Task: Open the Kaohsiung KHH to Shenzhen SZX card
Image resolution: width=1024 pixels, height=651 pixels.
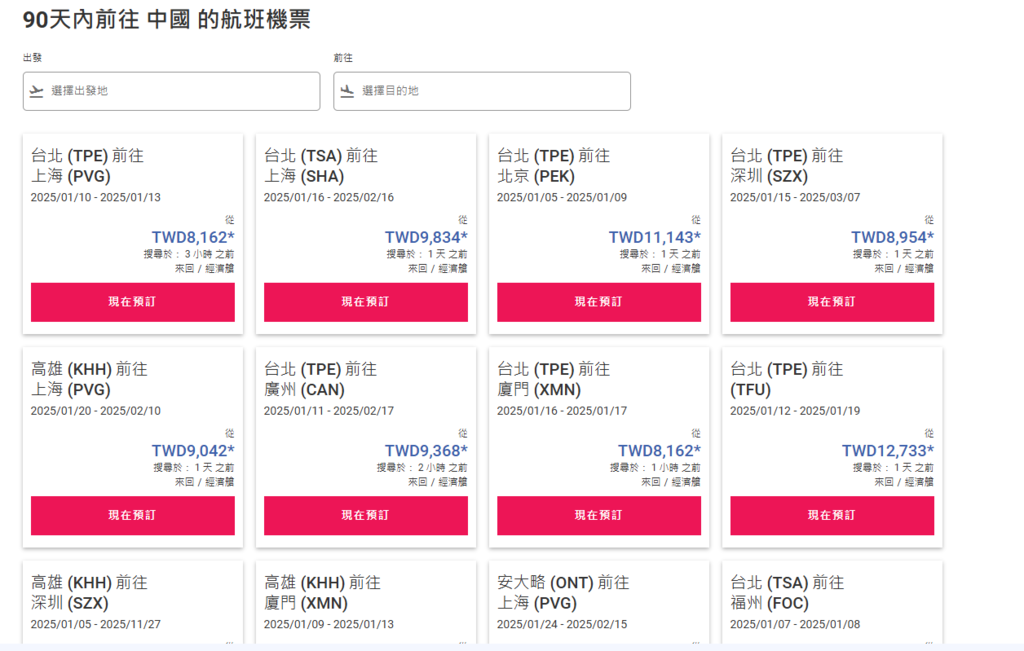Action: (x=133, y=603)
